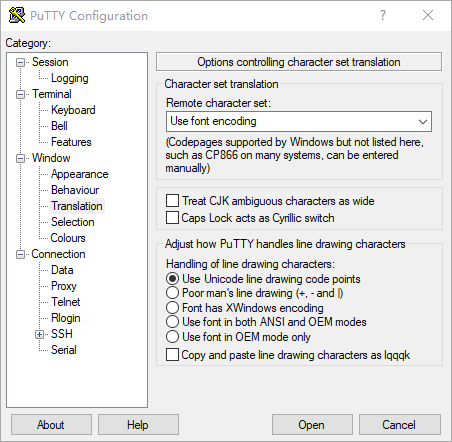Click the 'Handling of line drawing characters:' label

pos(250,264)
